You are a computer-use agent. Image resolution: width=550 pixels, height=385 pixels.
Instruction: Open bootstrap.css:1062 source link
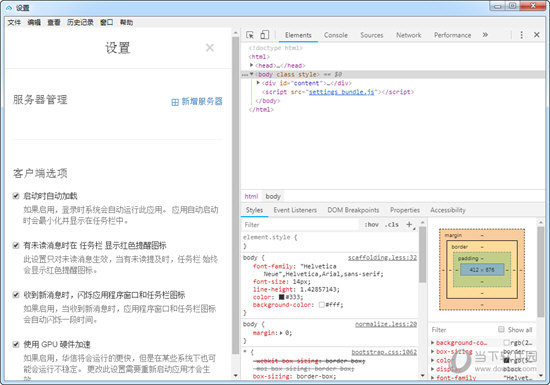(x=384, y=352)
